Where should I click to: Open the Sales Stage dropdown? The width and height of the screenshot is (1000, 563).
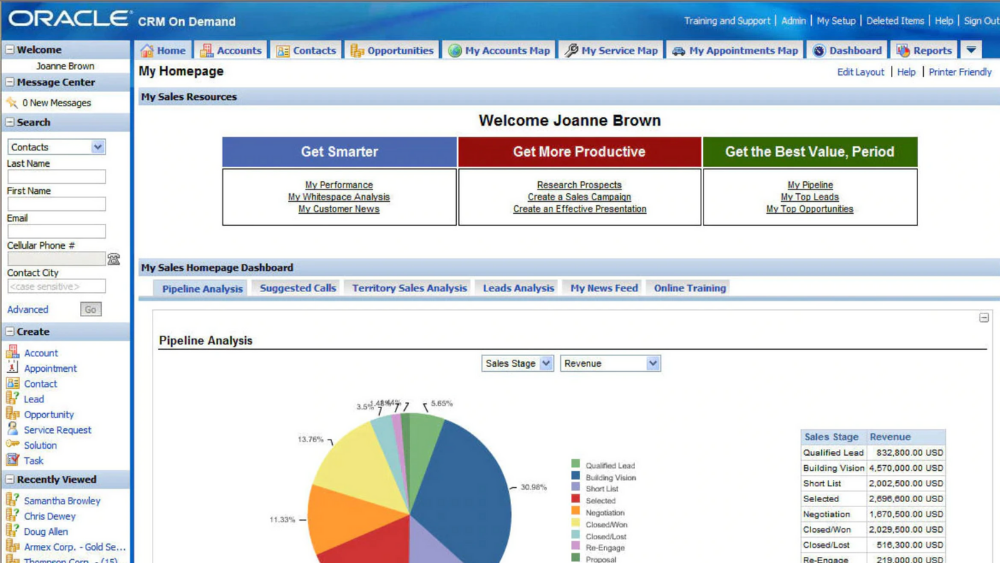coord(546,363)
